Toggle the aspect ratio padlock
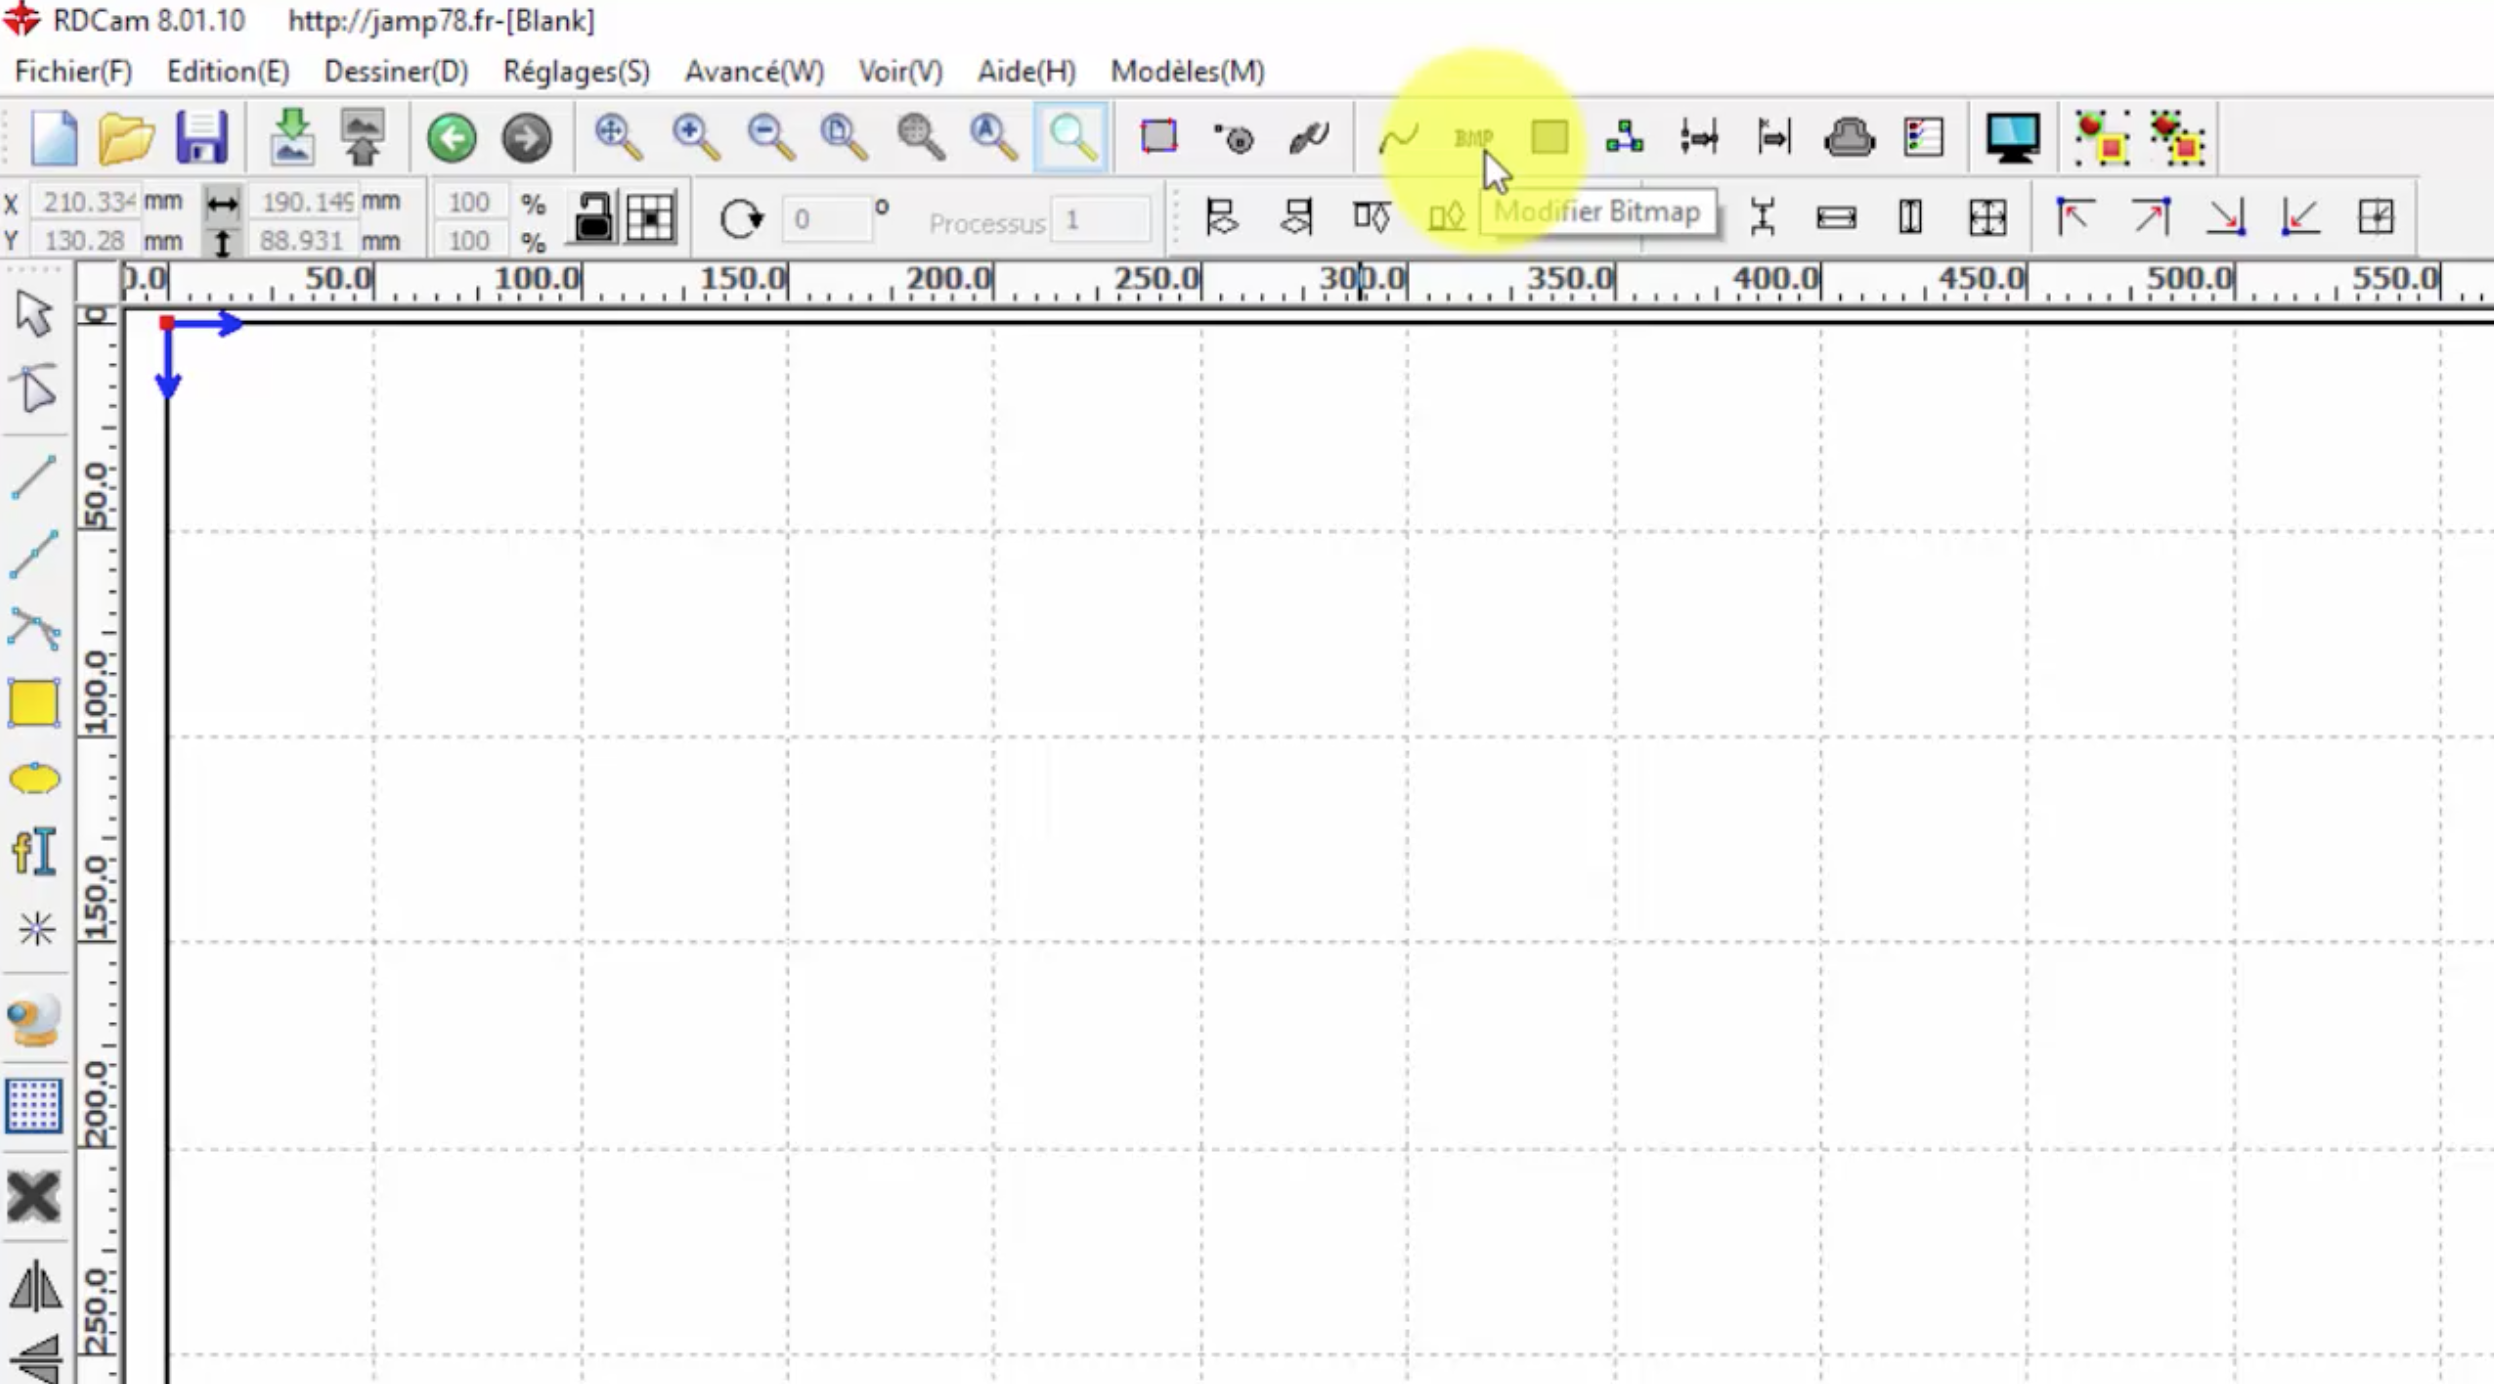2494x1384 pixels. pyautogui.click(x=593, y=217)
